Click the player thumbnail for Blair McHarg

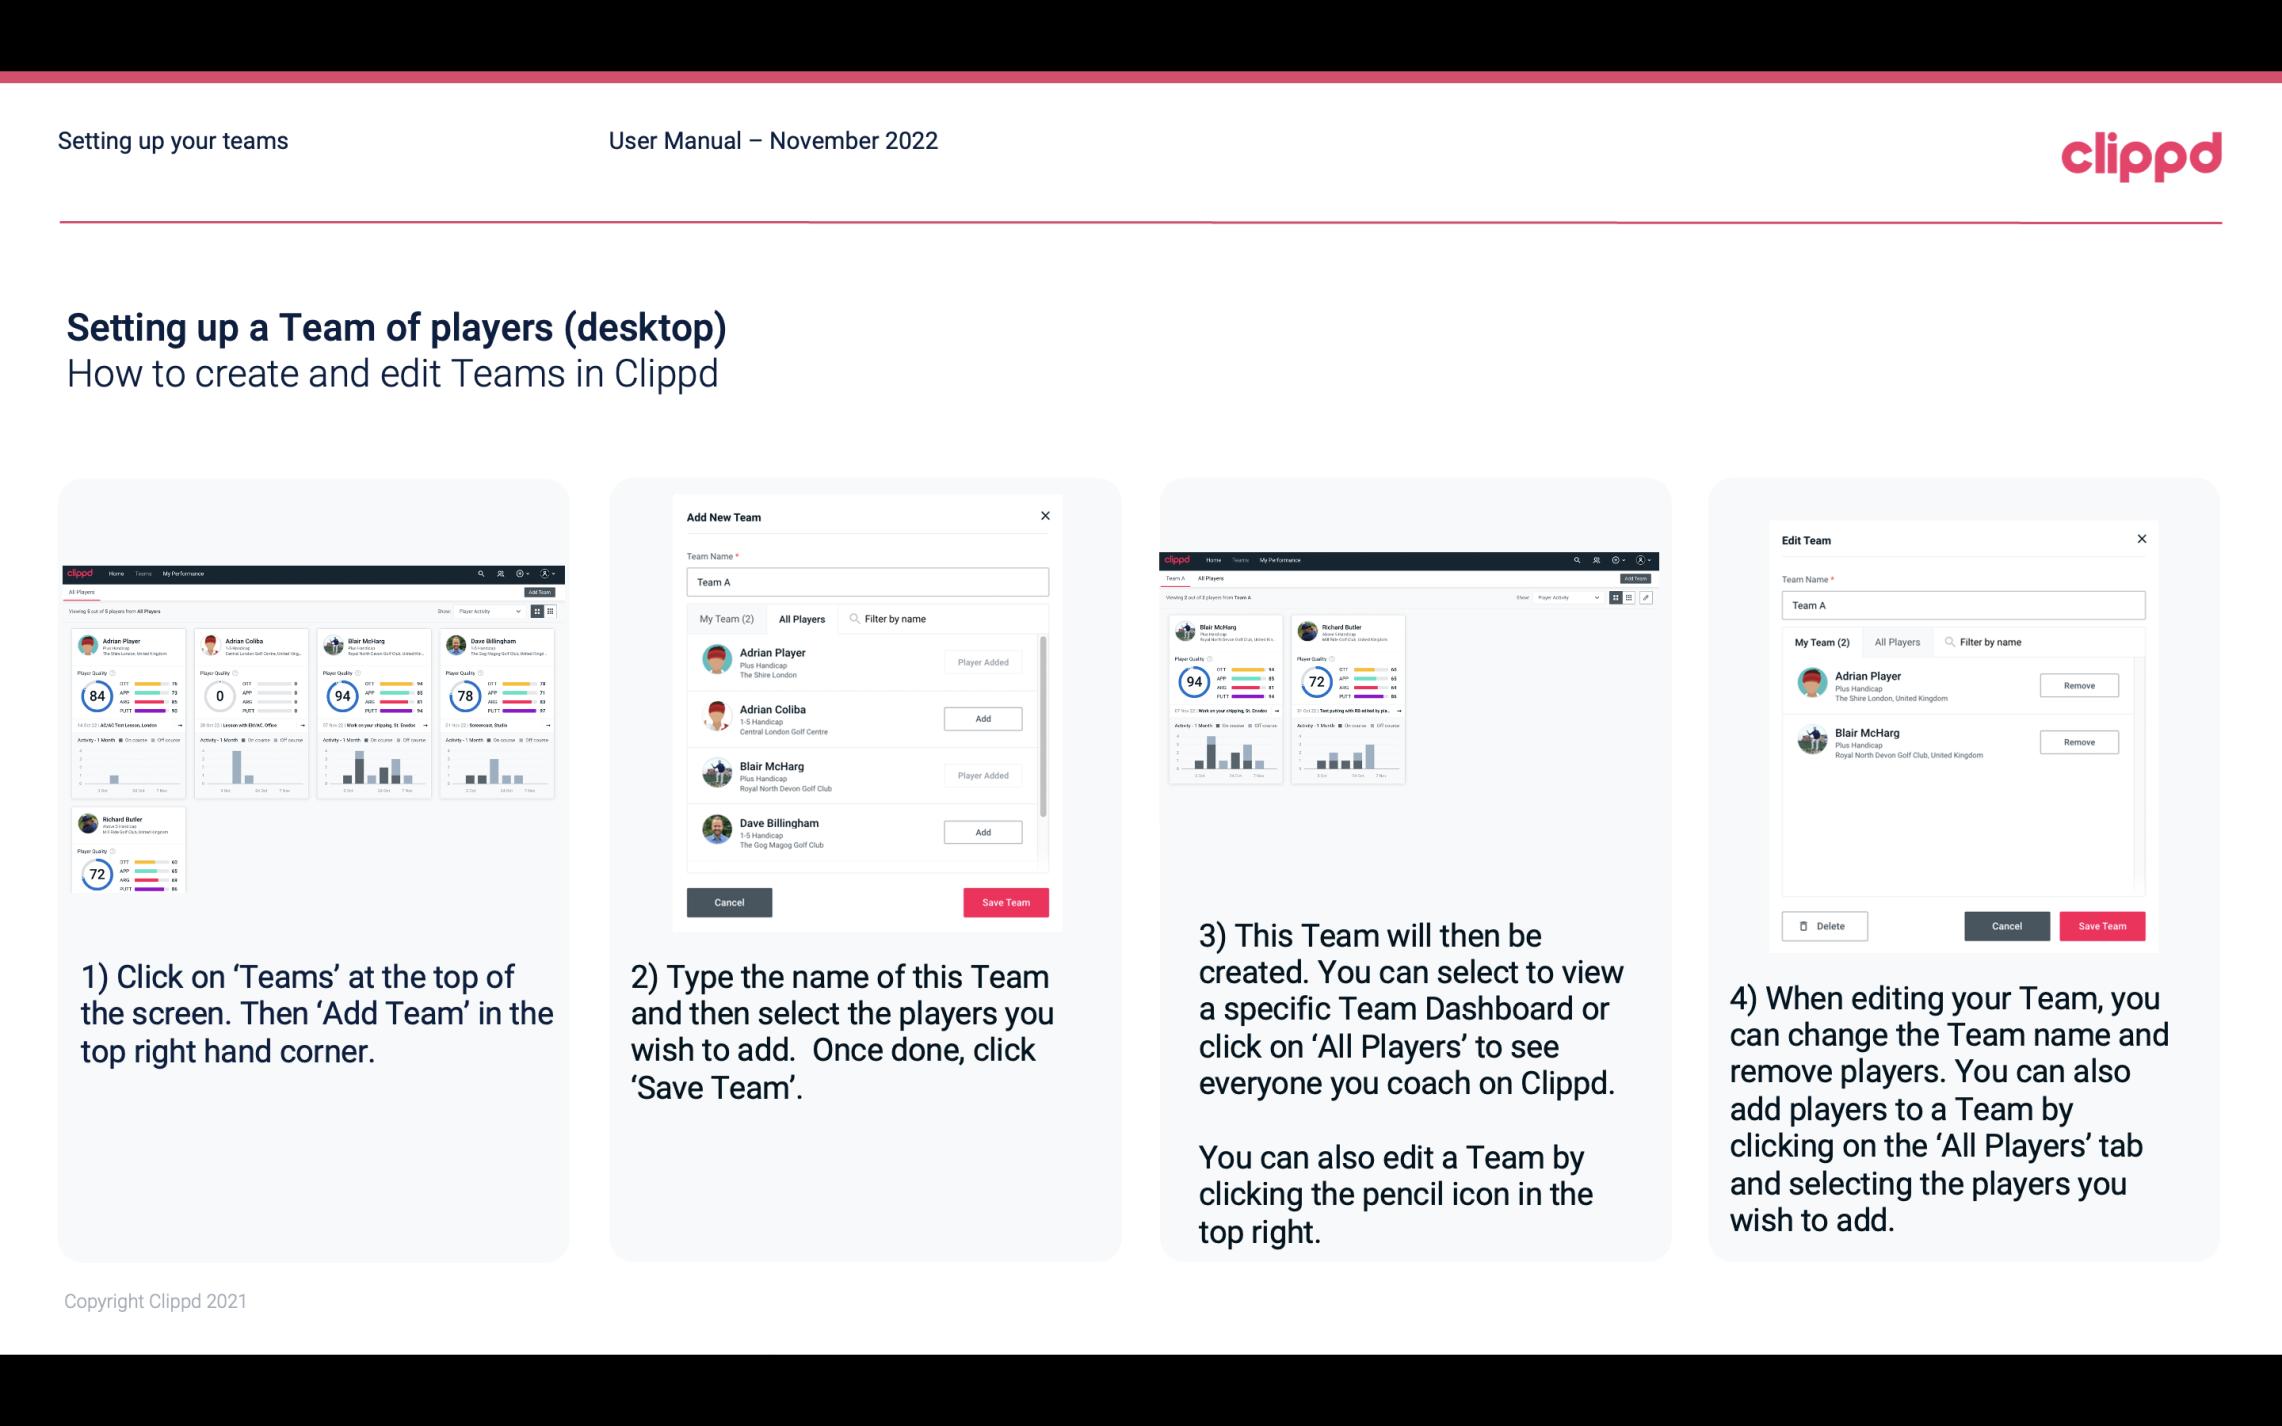pos(718,772)
